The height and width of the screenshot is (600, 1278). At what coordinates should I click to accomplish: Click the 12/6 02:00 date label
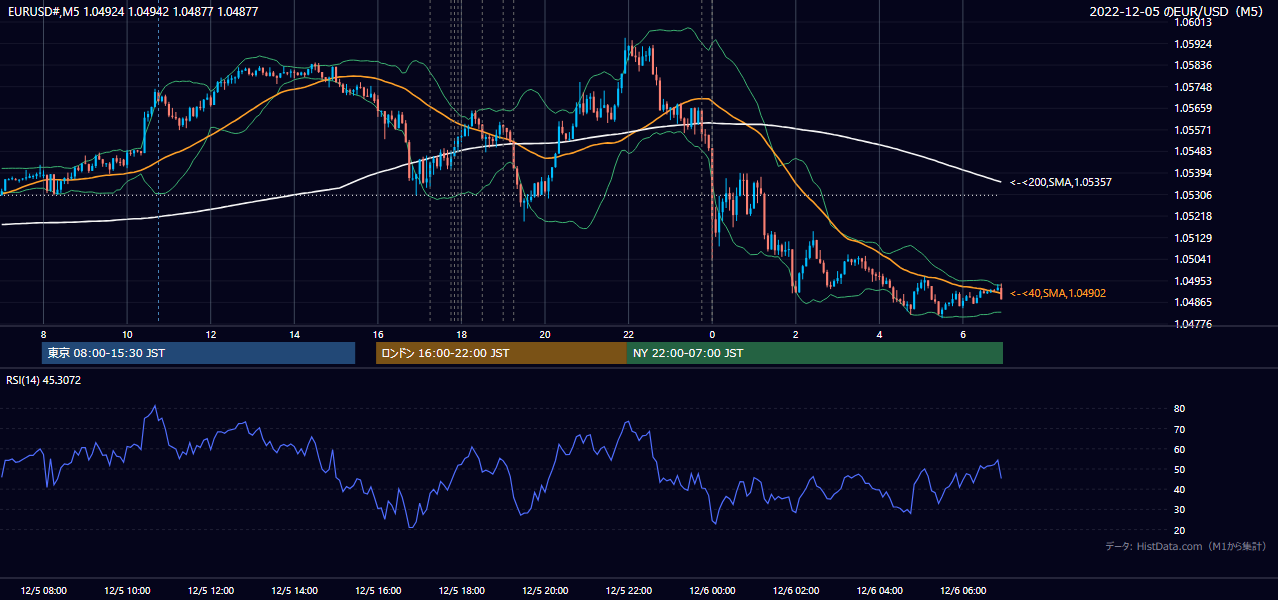click(x=795, y=591)
